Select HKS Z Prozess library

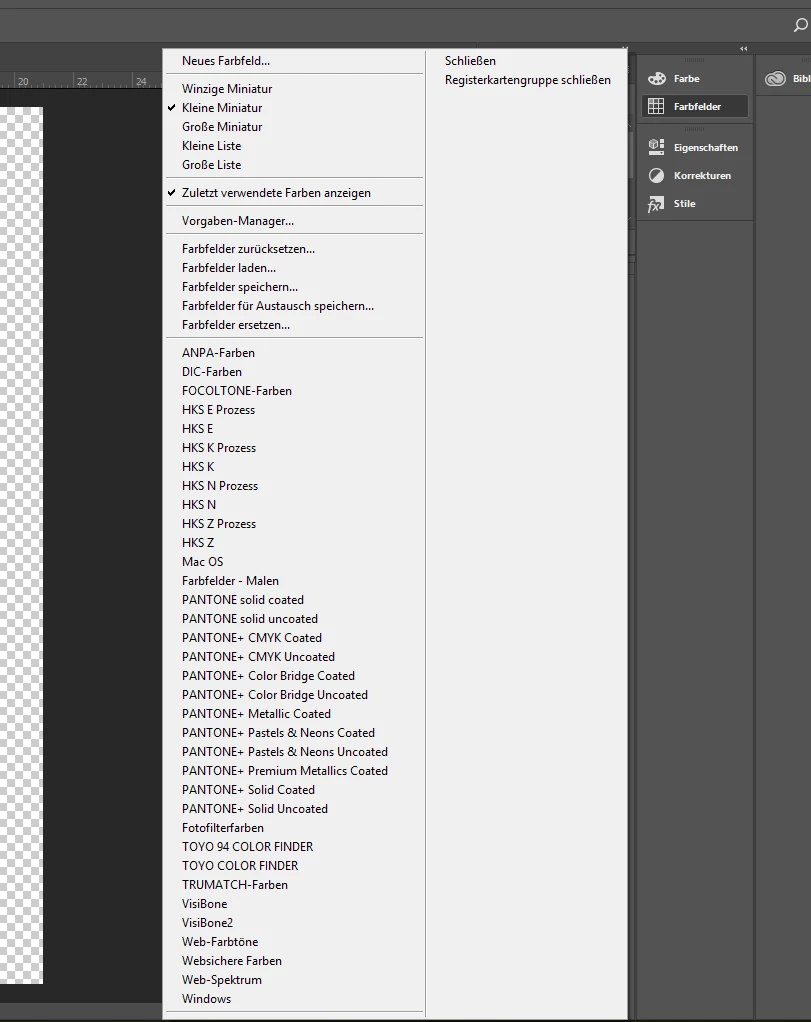(x=219, y=523)
